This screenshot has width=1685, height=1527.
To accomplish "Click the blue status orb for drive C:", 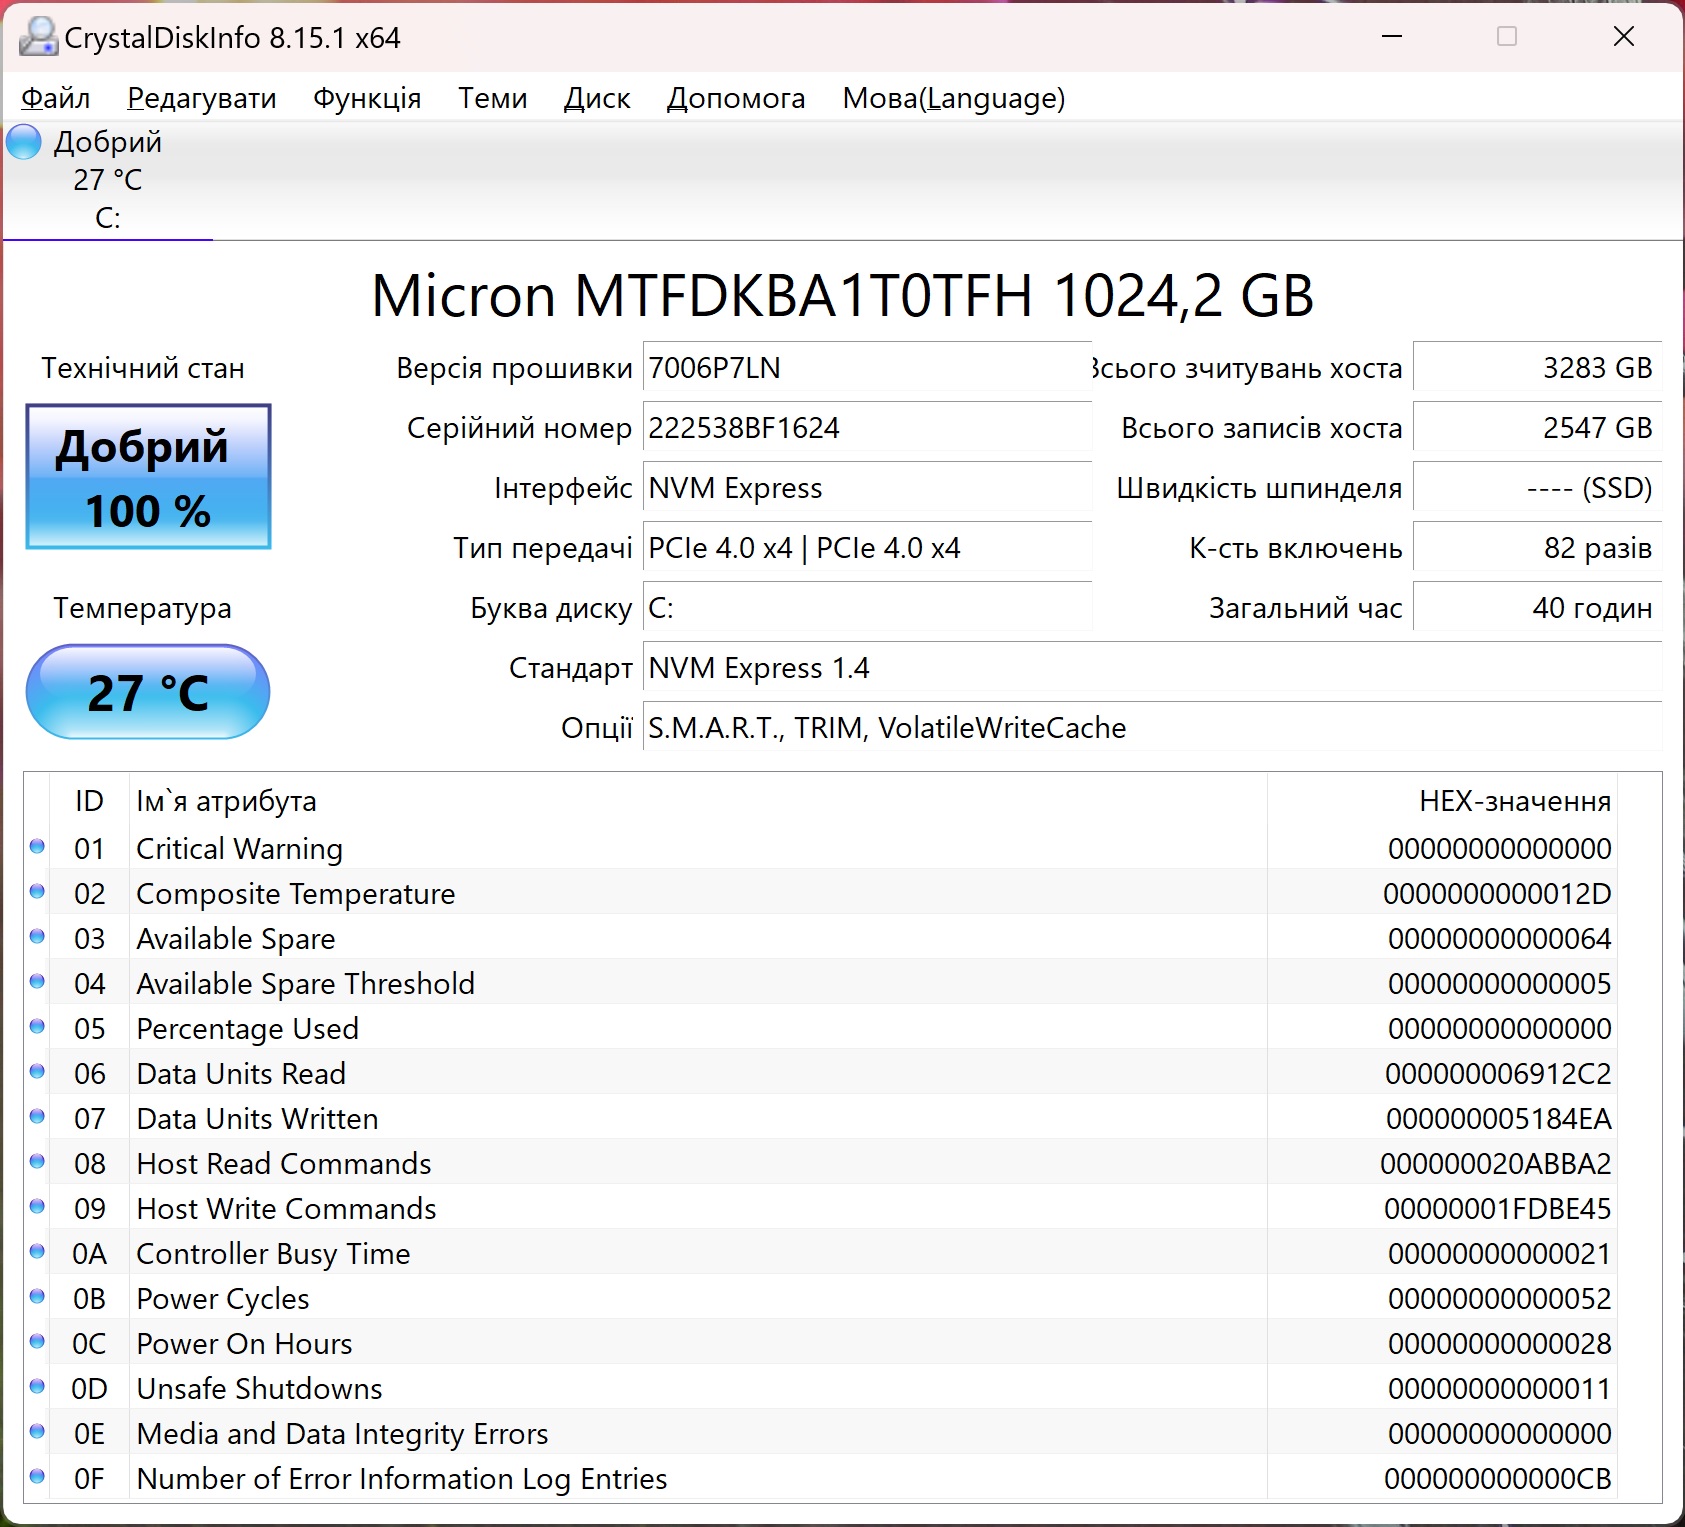I will pyautogui.click(x=24, y=142).
